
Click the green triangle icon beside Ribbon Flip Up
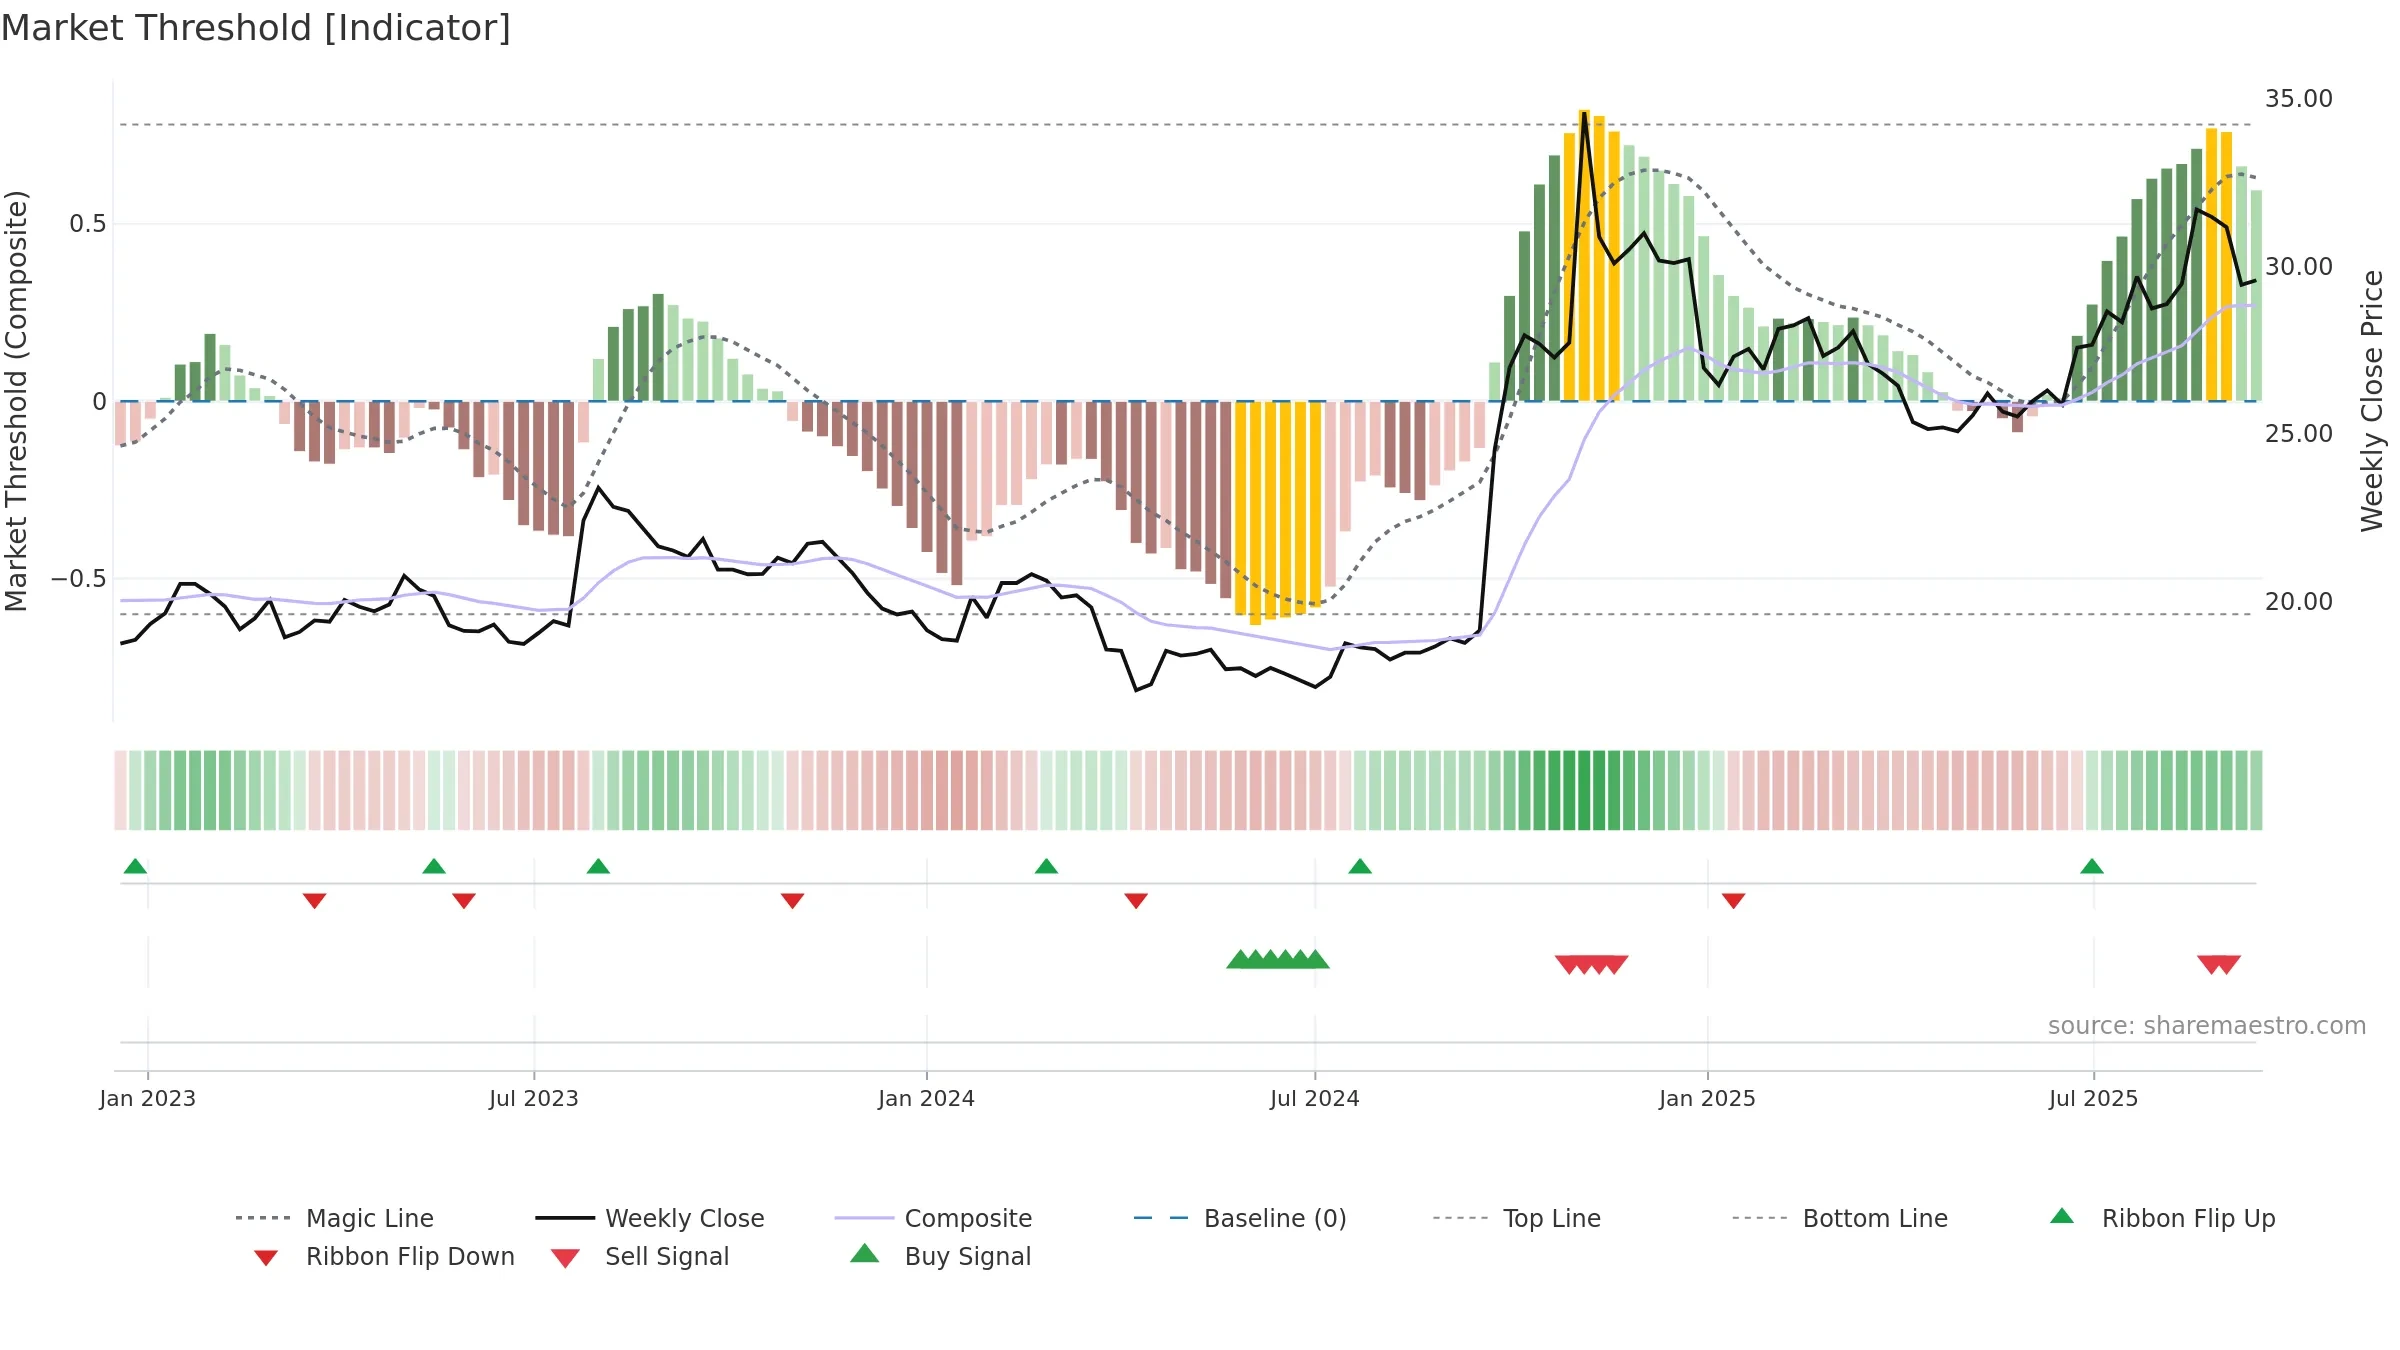pyautogui.click(x=2062, y=1216)
